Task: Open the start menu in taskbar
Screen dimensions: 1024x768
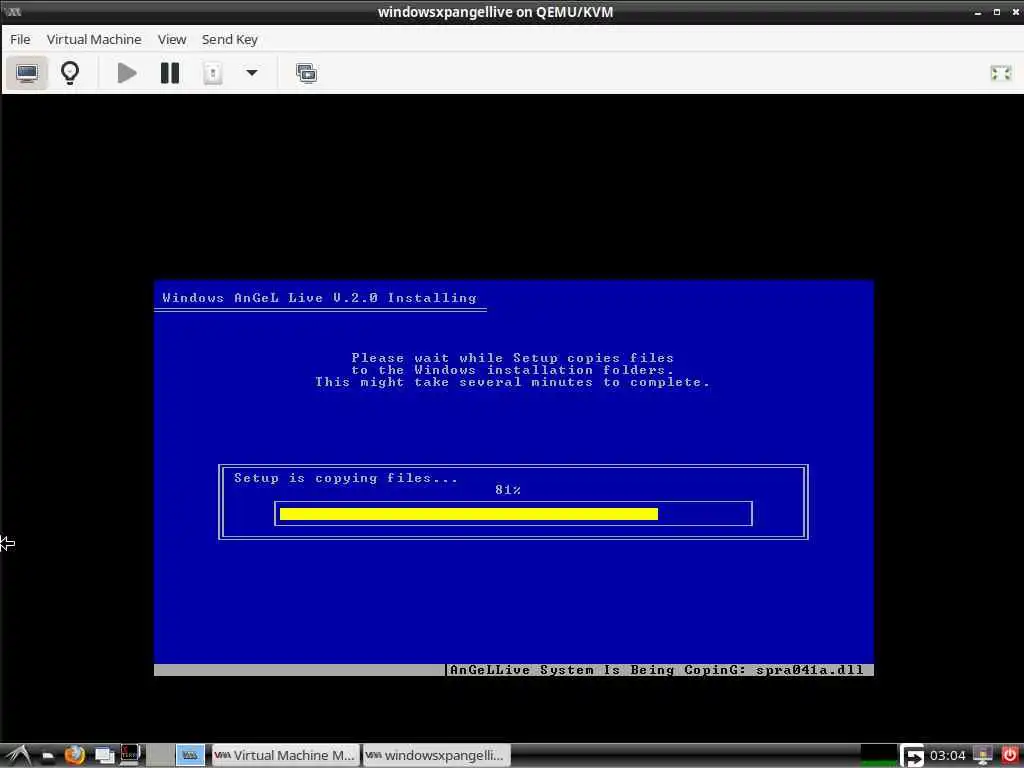Action: click(x=17, y=756)
